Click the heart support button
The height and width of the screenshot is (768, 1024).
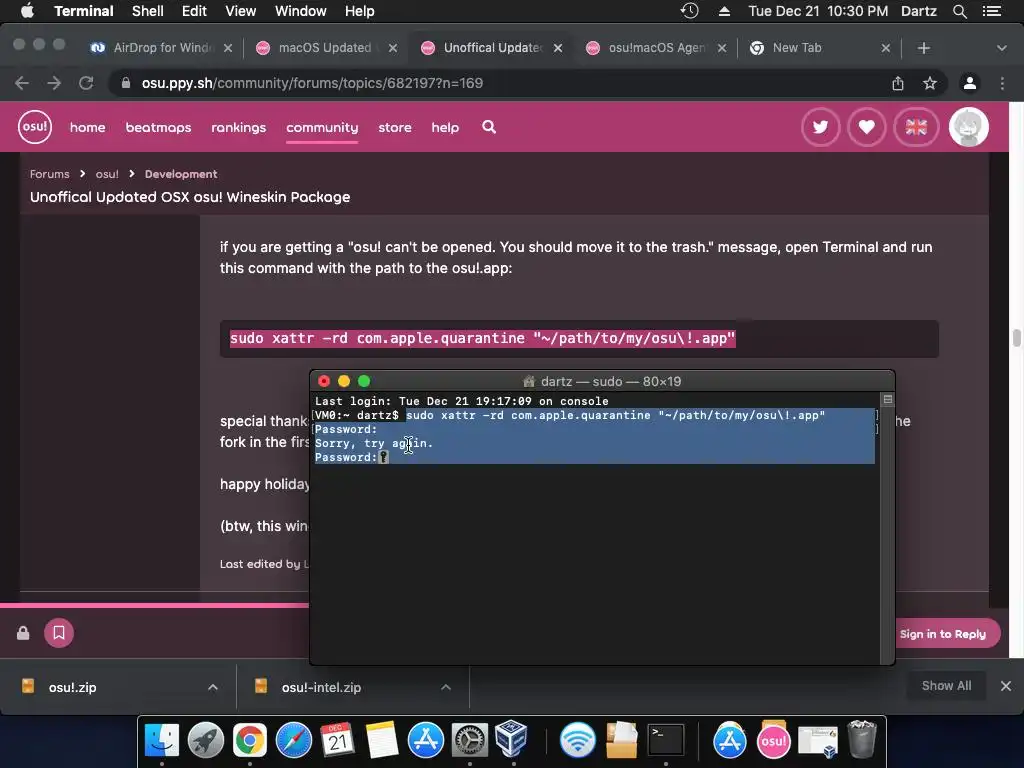(867, 127)
